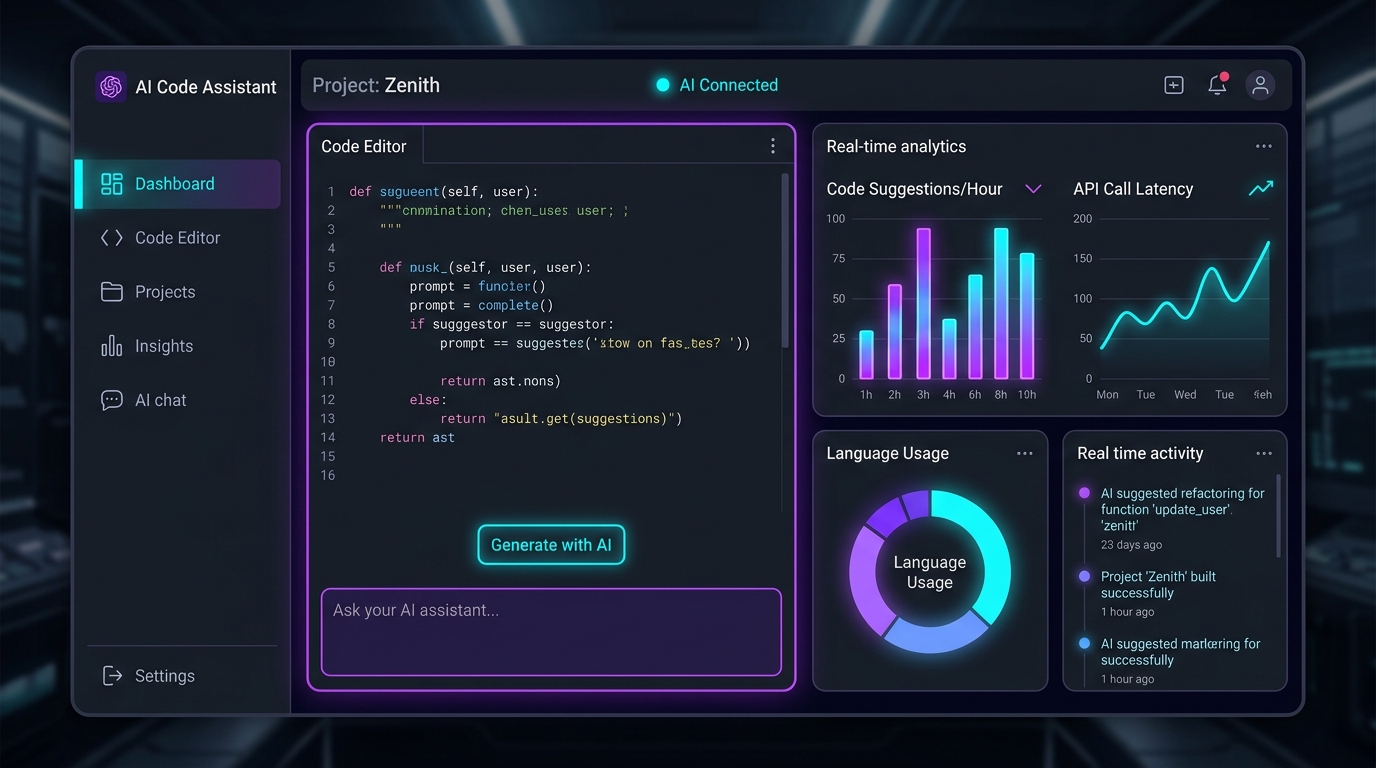Screen dimensions: 1376x768
Task: Open Language Usage more options menu
Action: coord(1025,453)
